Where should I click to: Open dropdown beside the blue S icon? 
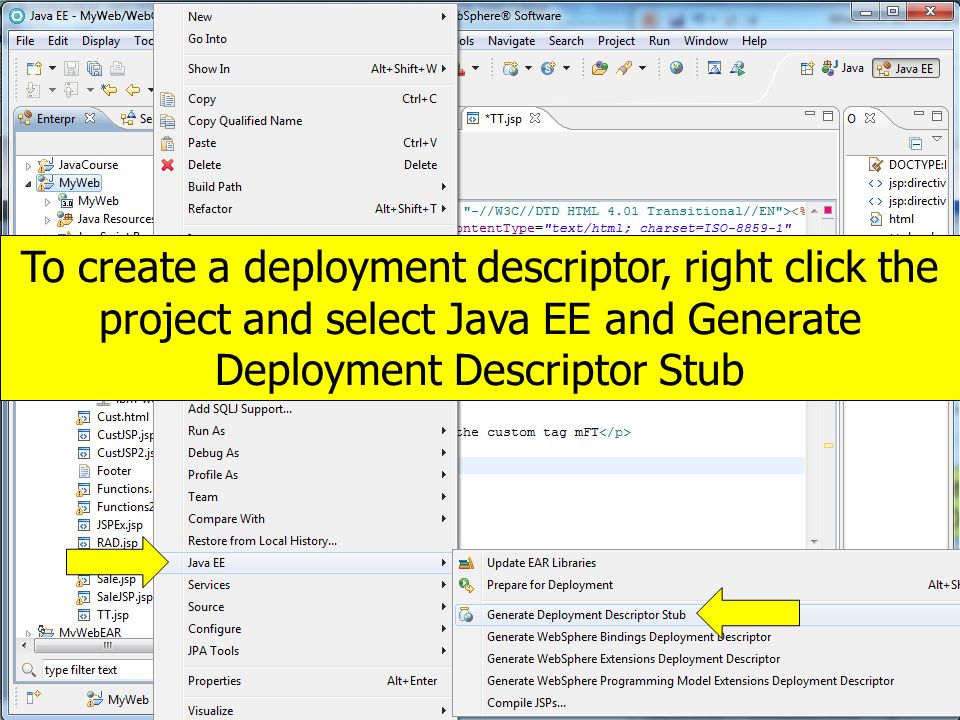[566, 68]
